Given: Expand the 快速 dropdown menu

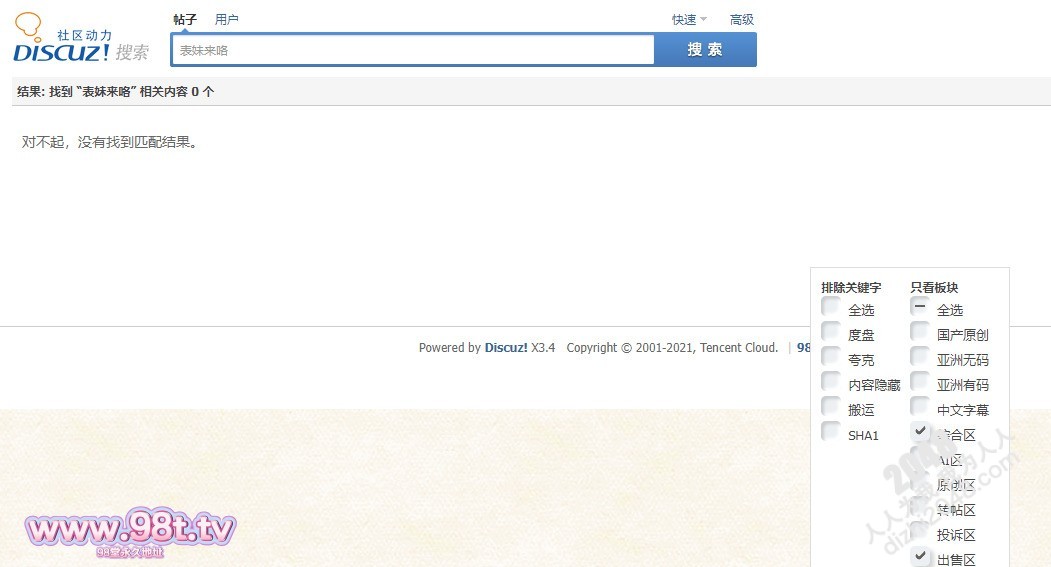Looking at the screenshot, I should (x=689, y=19).
